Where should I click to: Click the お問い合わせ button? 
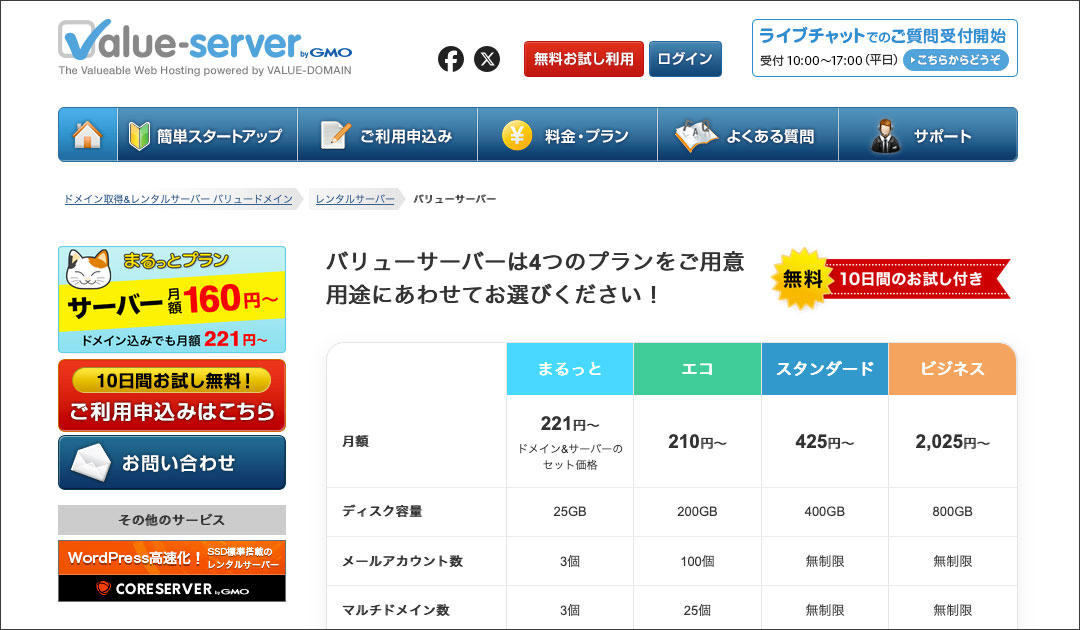click(172, 463)
